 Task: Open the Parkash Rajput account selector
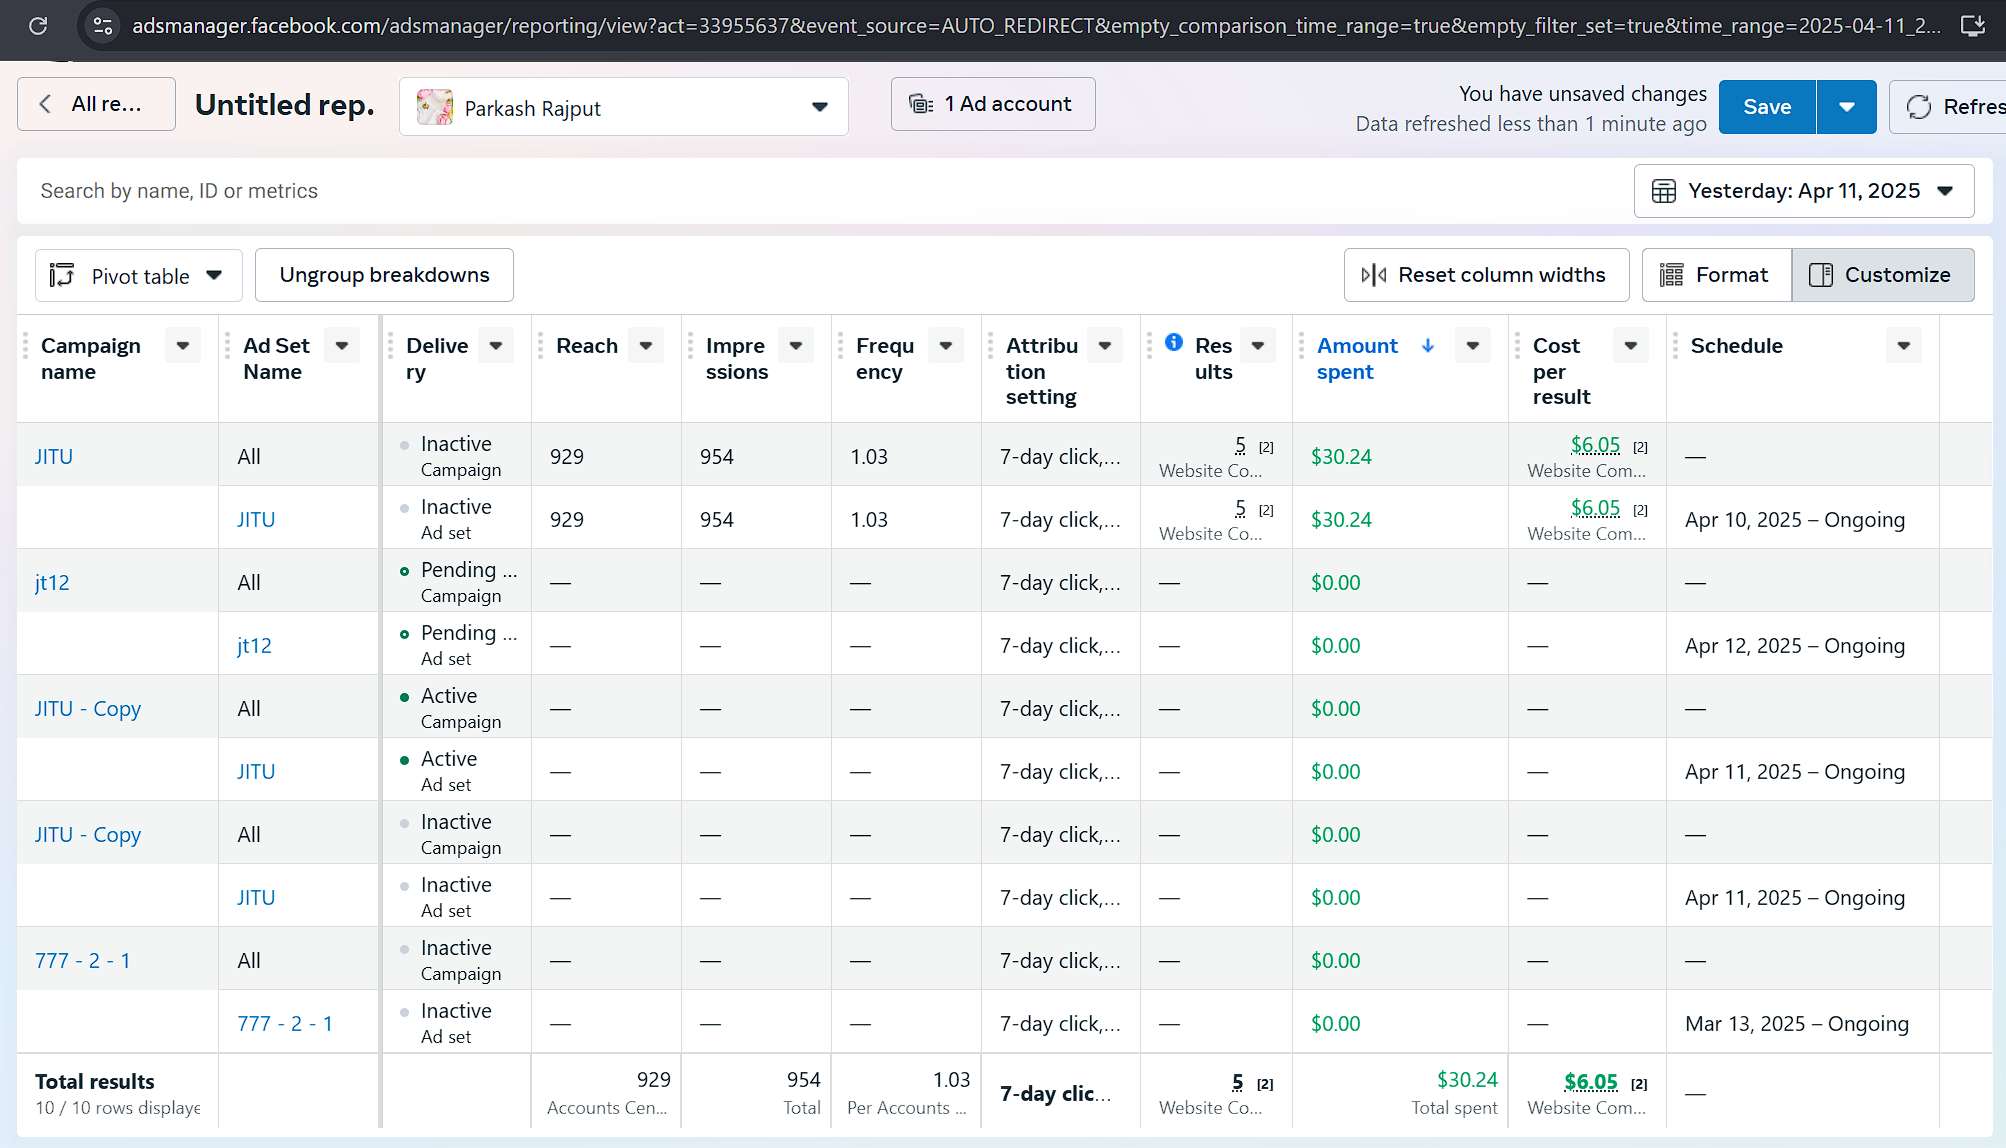tap(623, 107)
